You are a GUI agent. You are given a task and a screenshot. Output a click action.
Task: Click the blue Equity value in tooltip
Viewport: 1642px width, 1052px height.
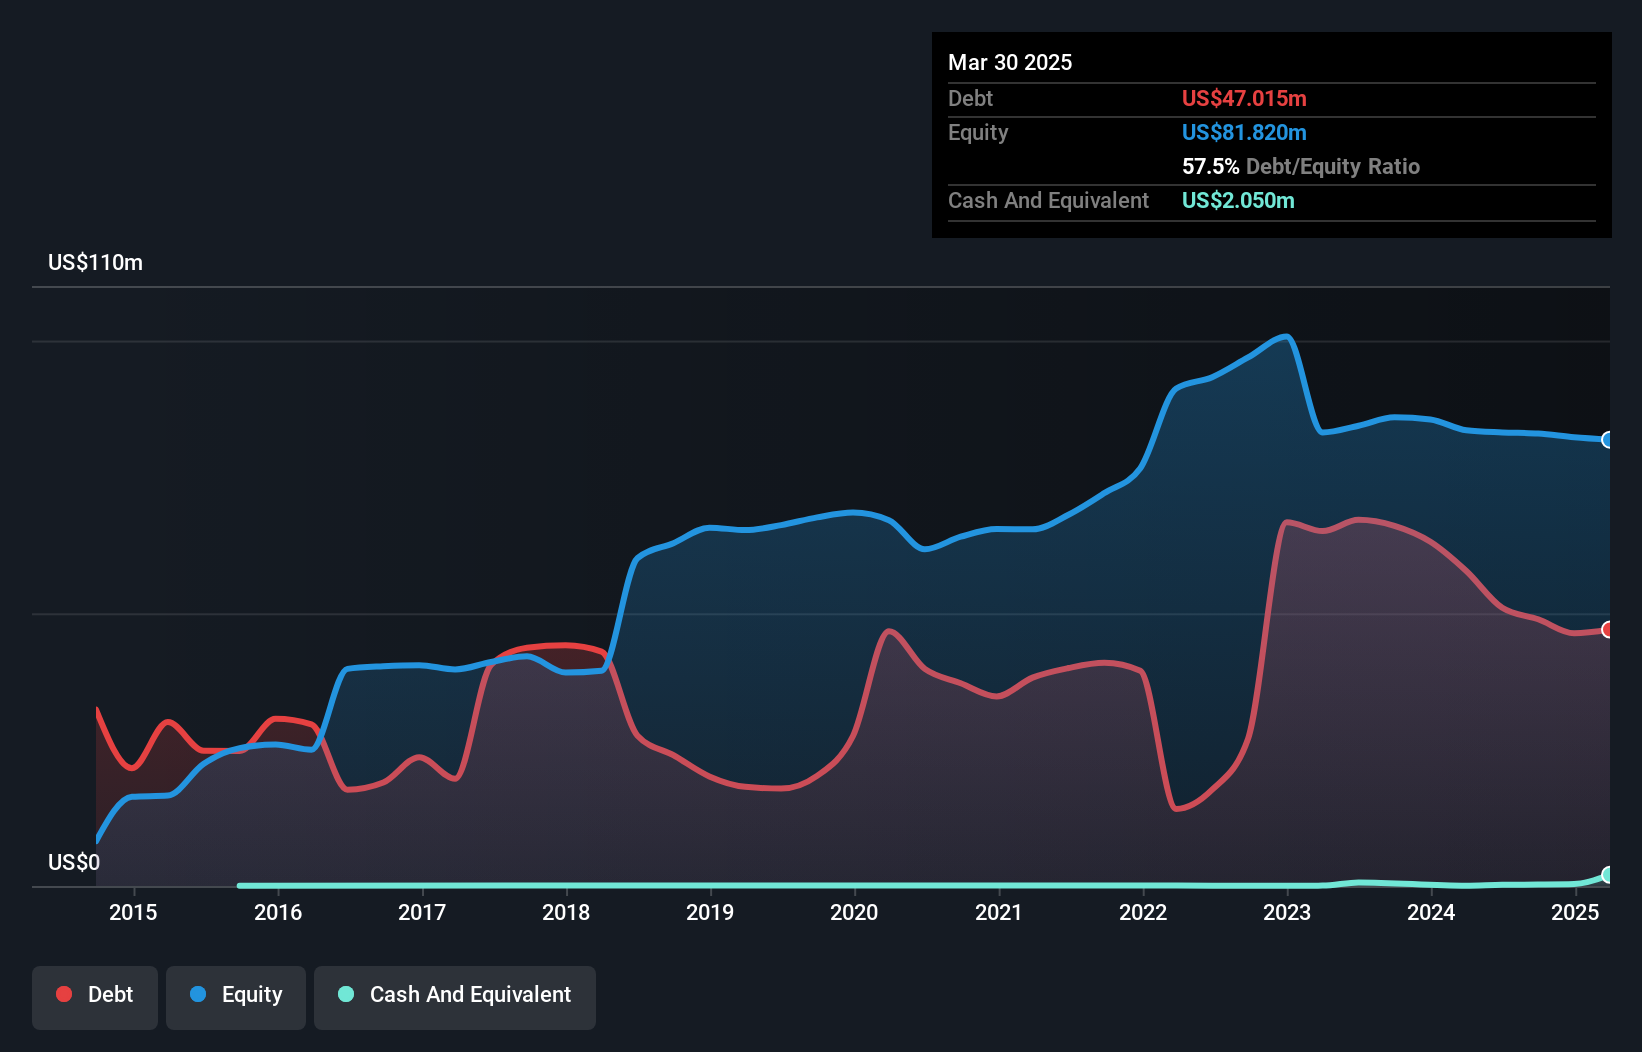(x=1244, y=132)
